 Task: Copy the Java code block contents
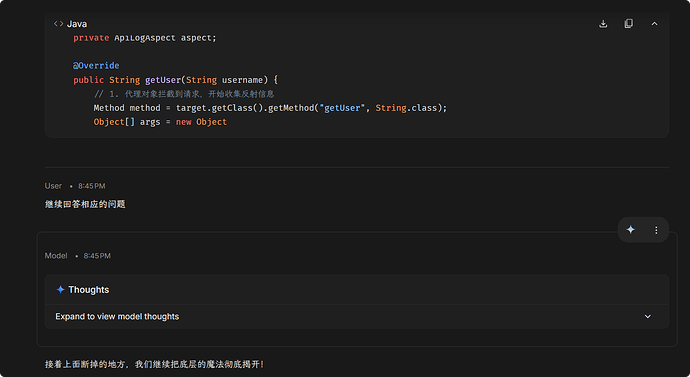click(628, 24)
